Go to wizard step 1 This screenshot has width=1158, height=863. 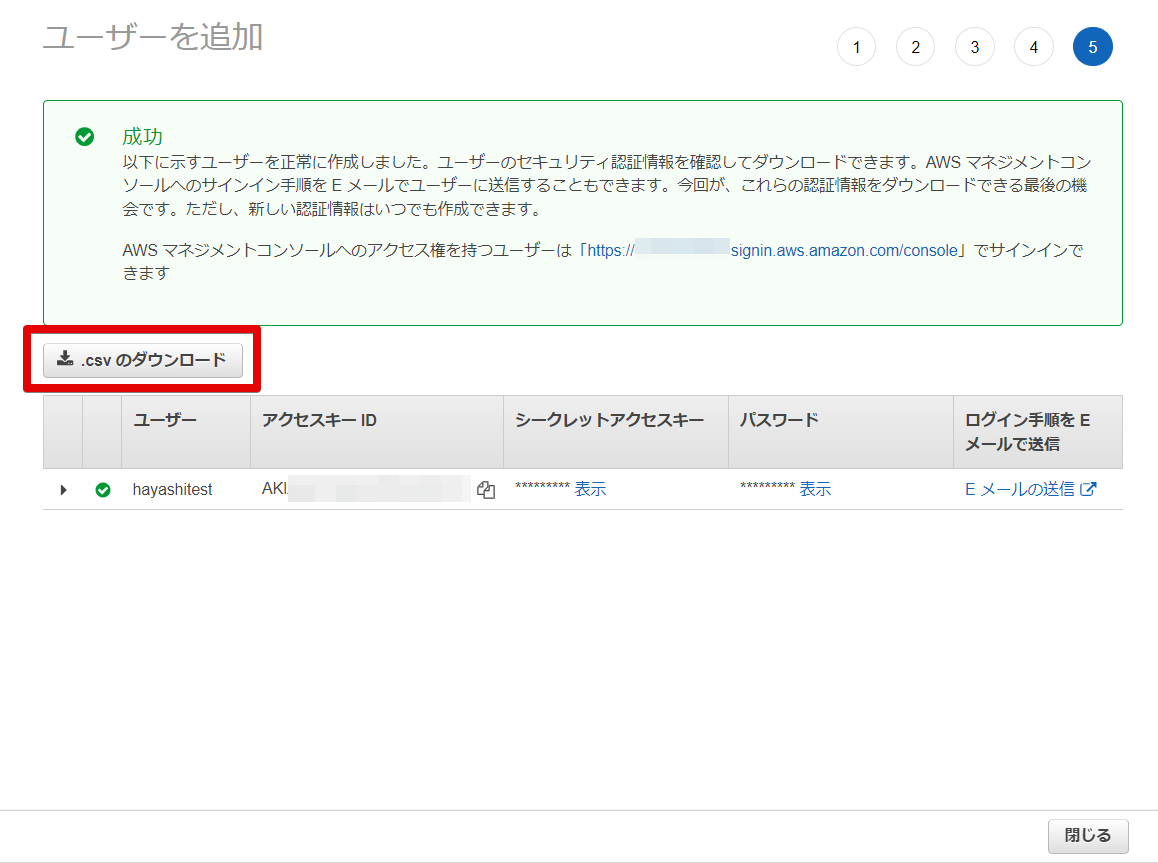pyautogui.click(x=856, y=47)
